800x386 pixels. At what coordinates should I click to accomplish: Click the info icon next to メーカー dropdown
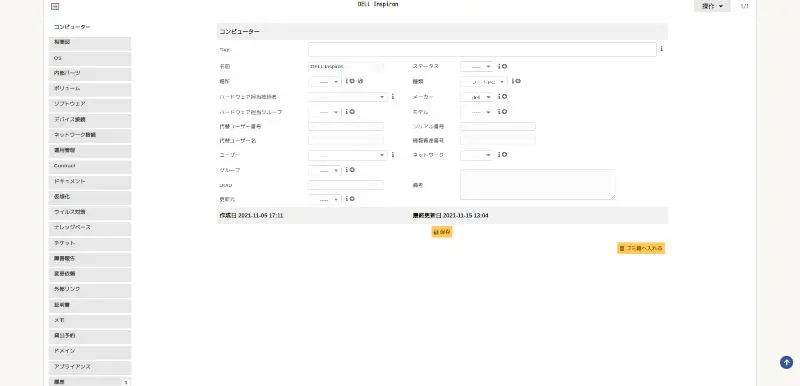click(499, 96)
